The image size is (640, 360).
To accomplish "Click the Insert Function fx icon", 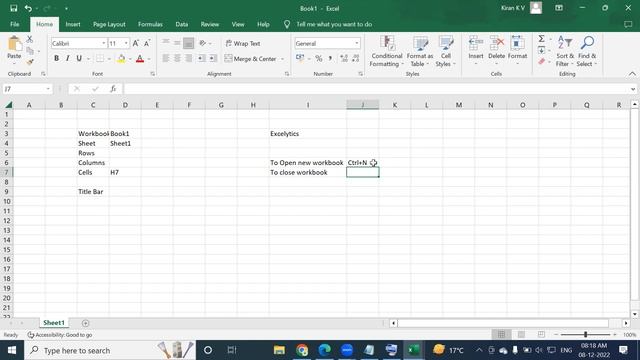I will [113, 89].
